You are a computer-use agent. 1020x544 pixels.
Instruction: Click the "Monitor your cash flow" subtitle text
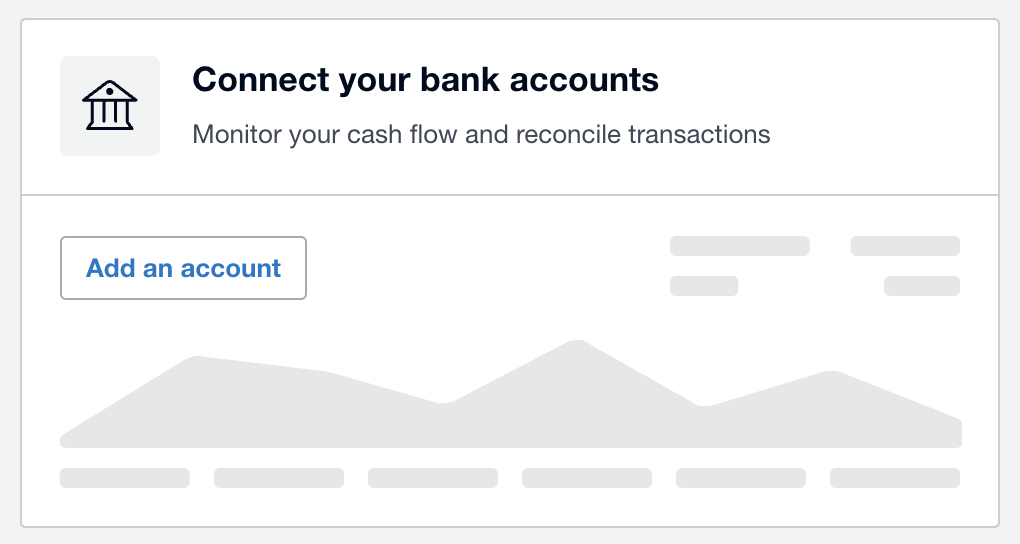[x=481, y=134]
